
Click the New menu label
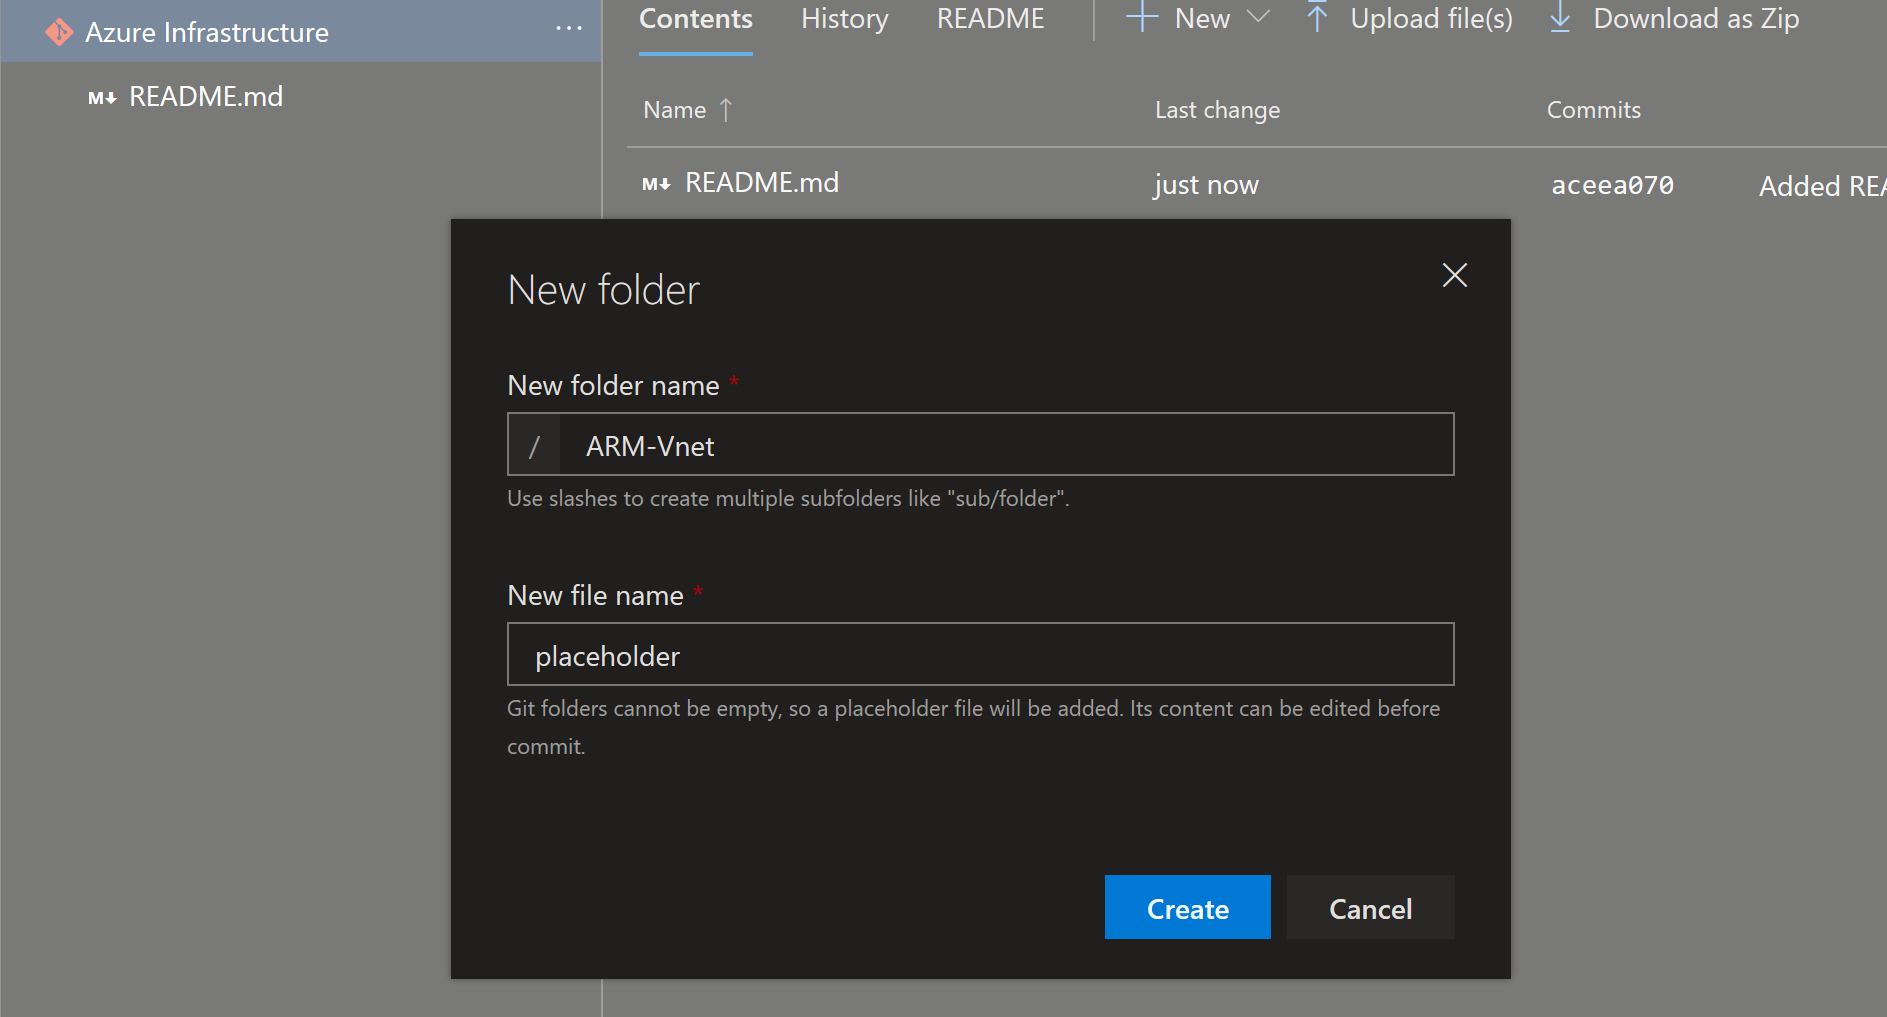pos(1202,19)
